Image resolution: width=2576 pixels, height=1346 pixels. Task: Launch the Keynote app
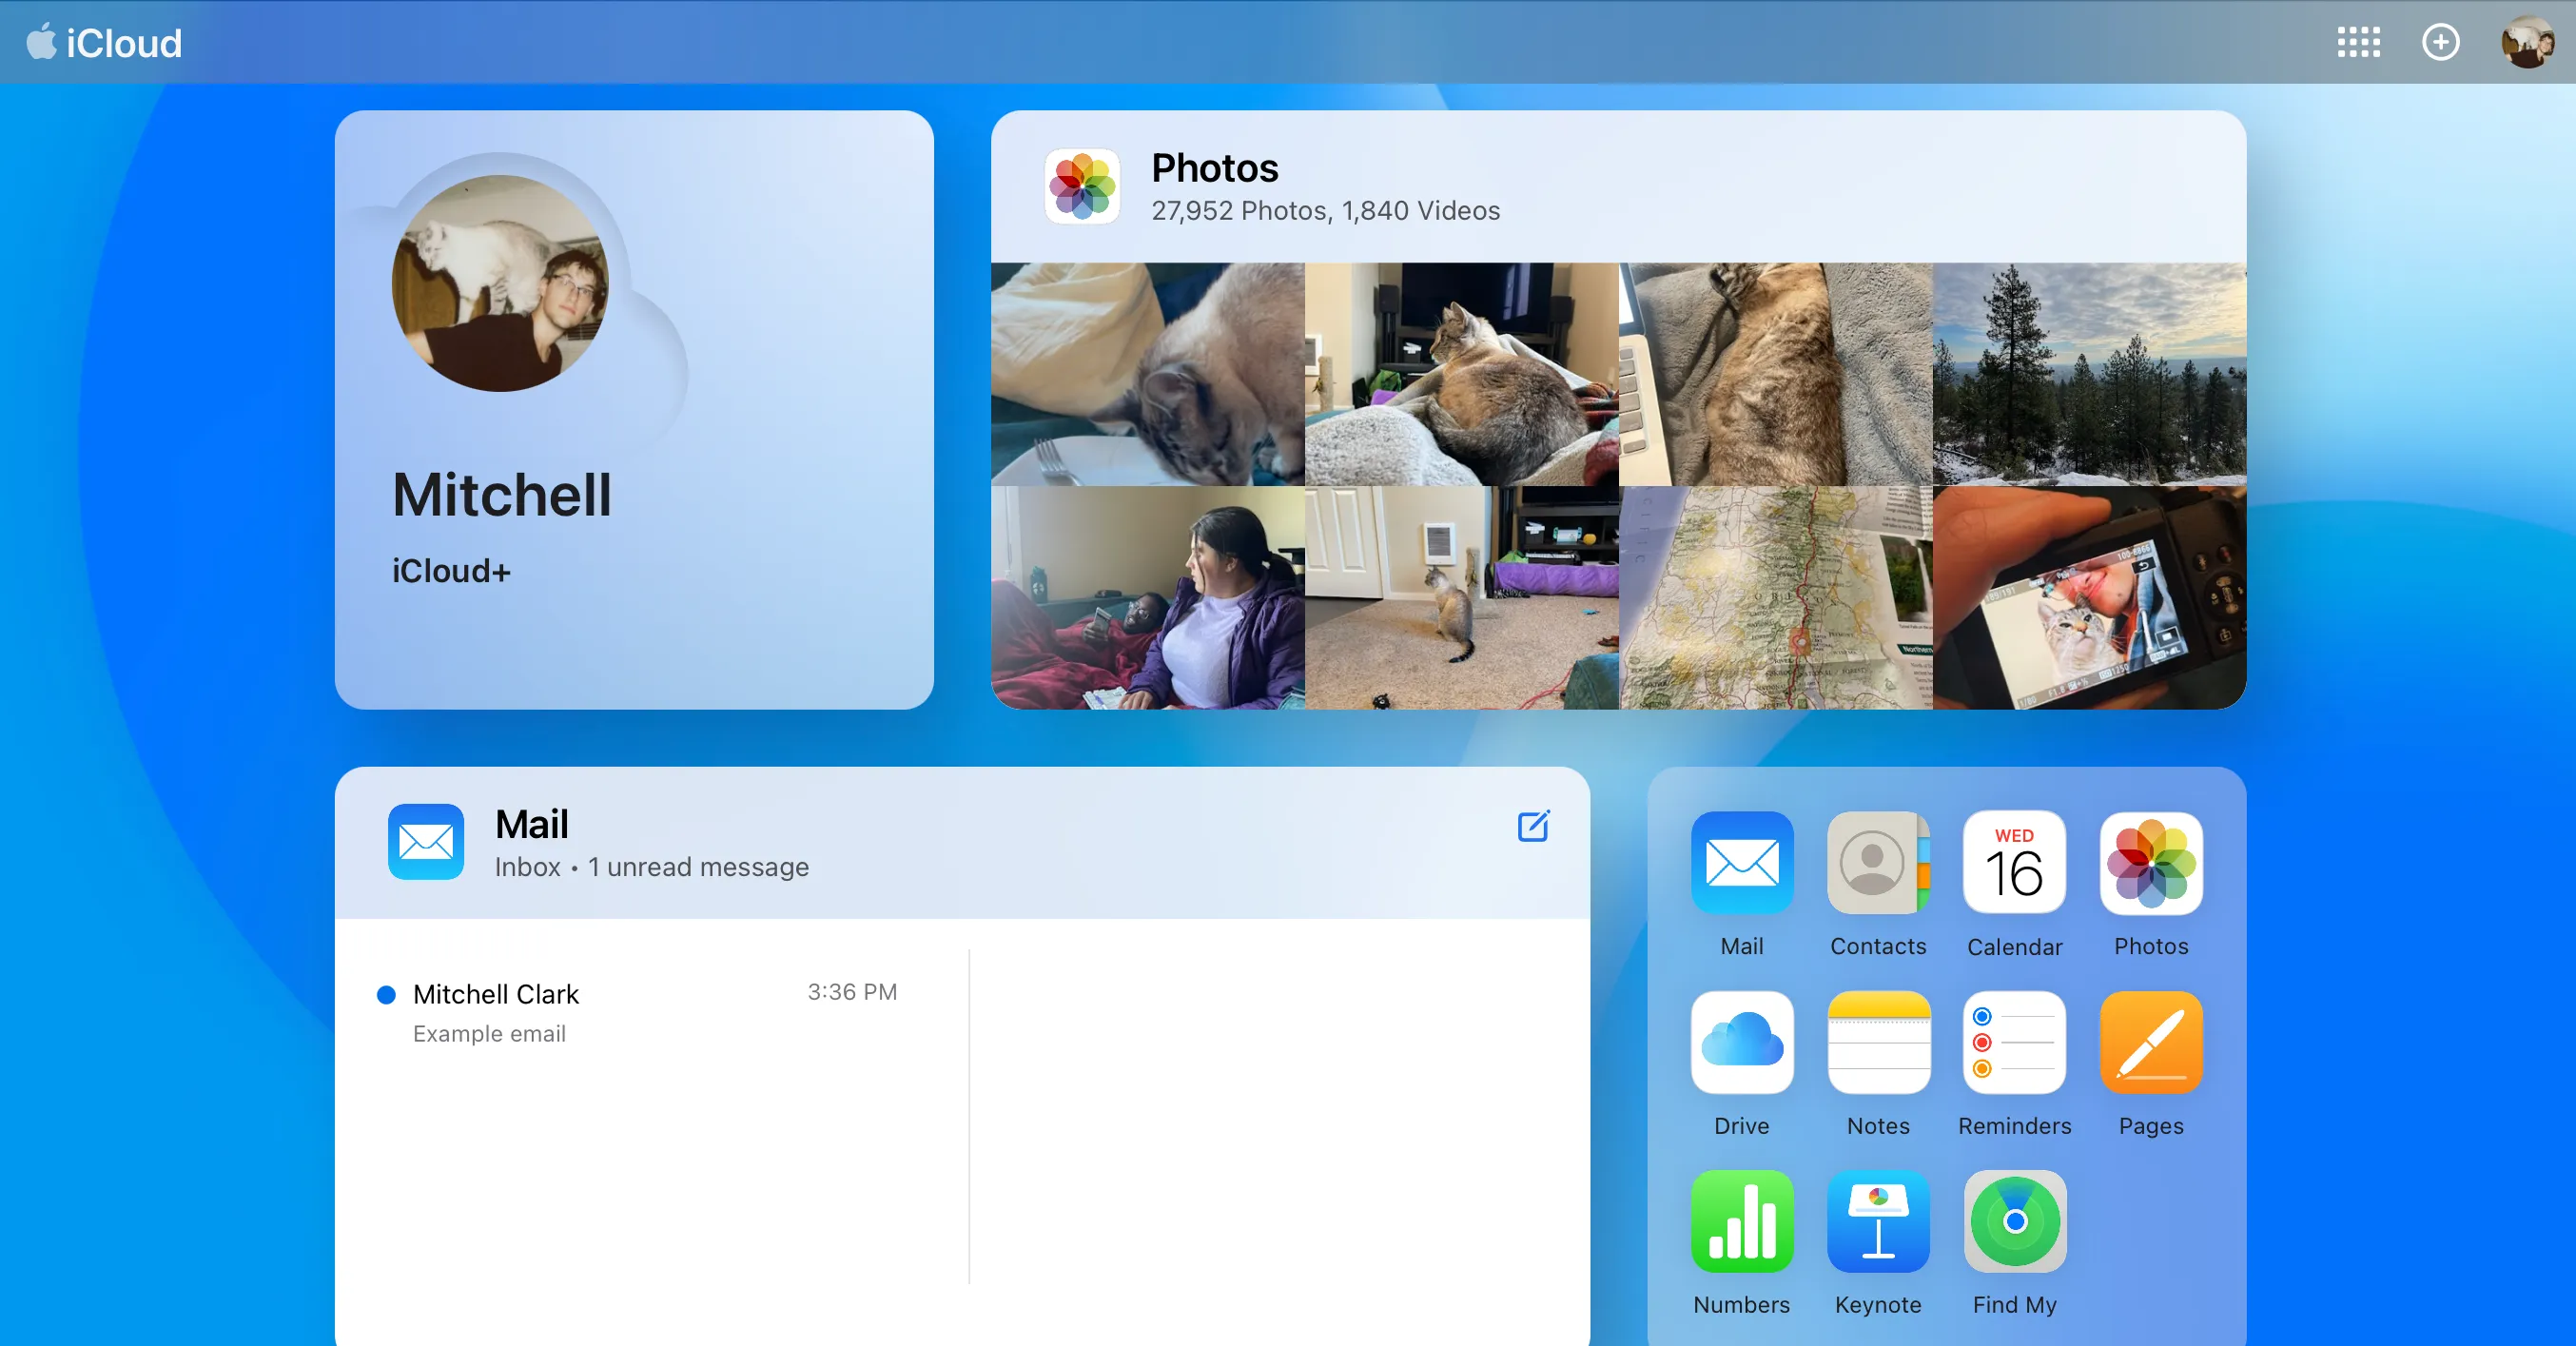pos(1878,1221)
